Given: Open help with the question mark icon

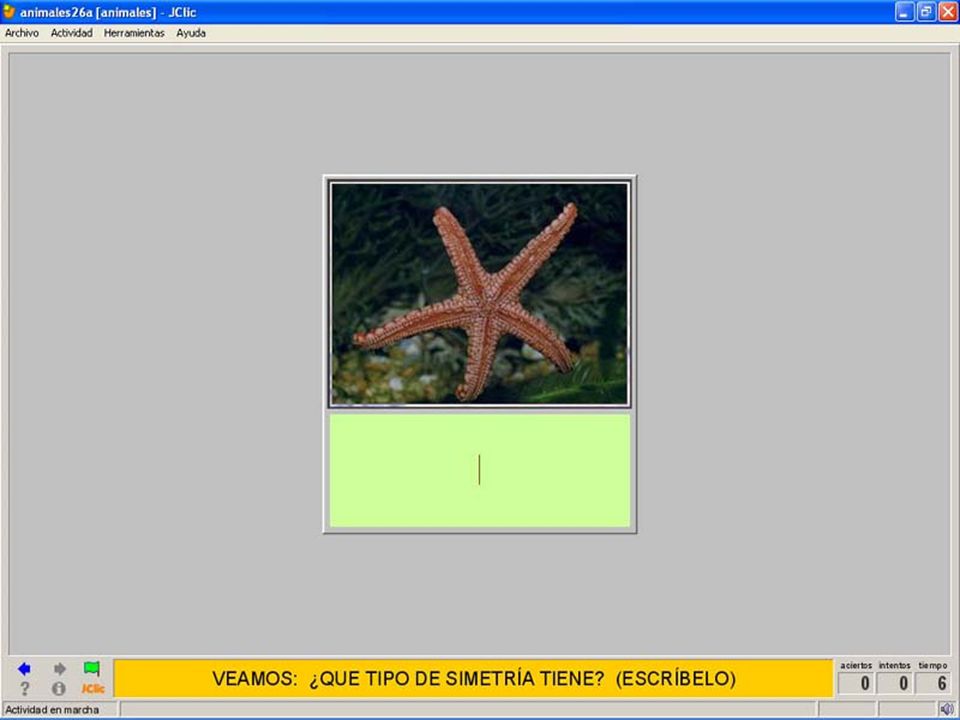Looking at the screenshot, I should click(x=24, y=689).
